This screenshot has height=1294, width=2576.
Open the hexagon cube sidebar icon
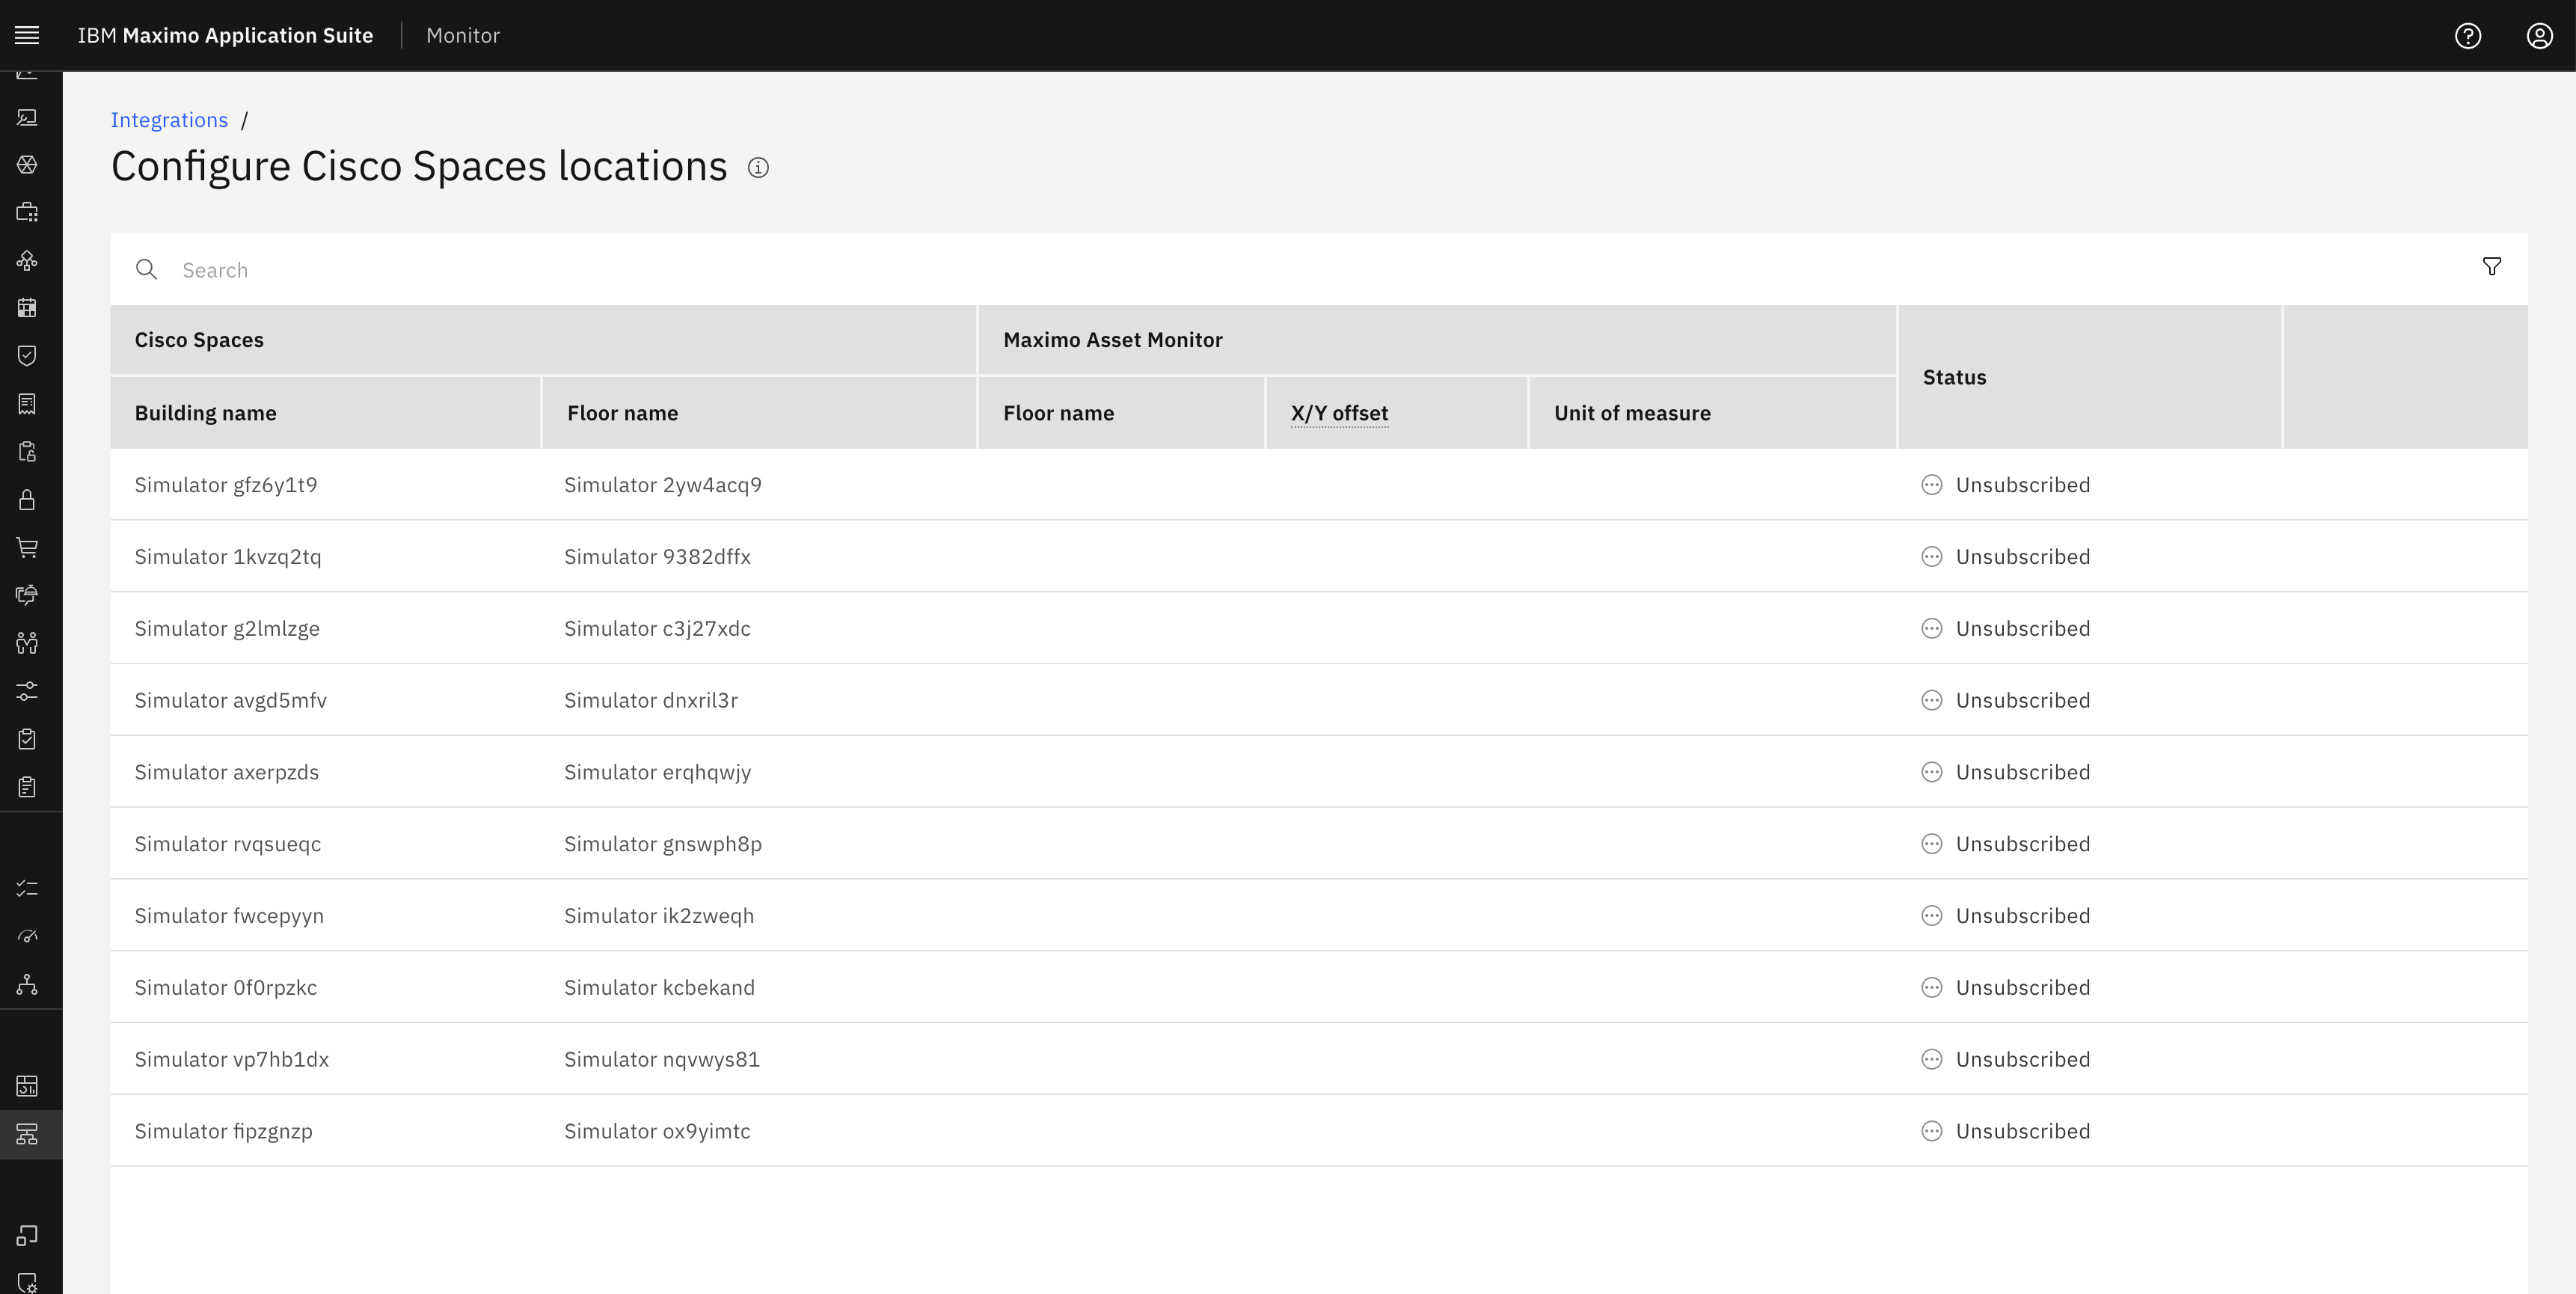[x=27, y=164]
